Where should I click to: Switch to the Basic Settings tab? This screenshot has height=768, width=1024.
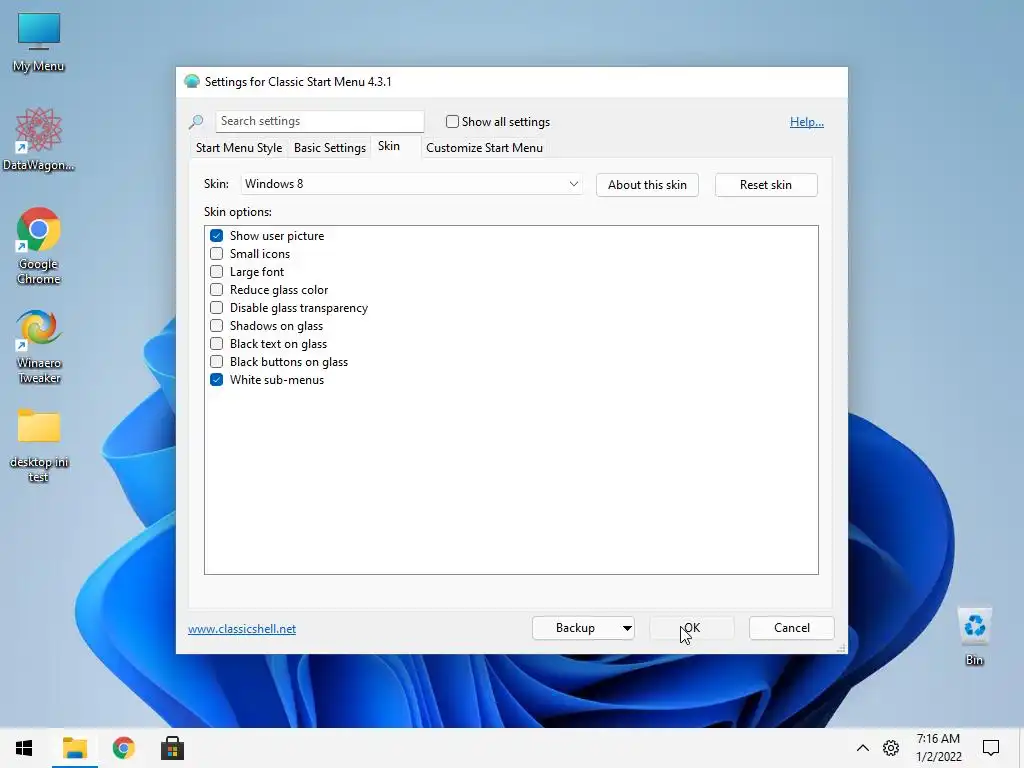[330, 148]
